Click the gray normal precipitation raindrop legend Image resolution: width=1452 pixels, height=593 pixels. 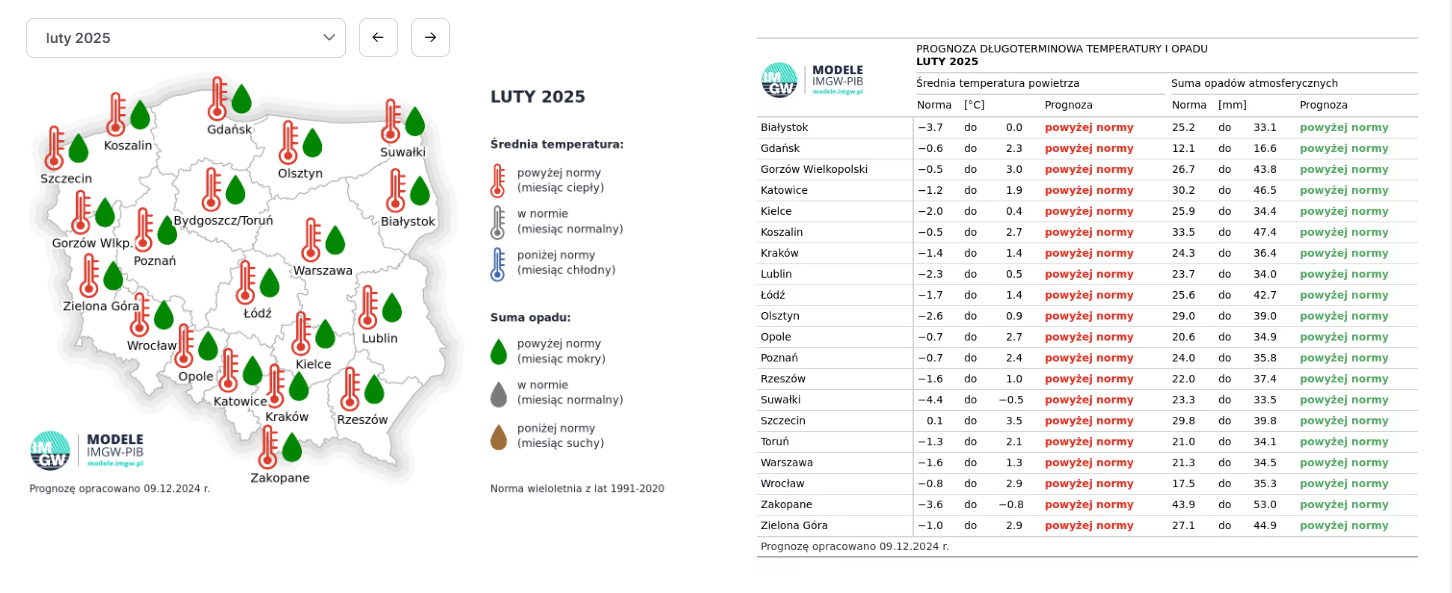pyautogui.click(x=498, y=393)
